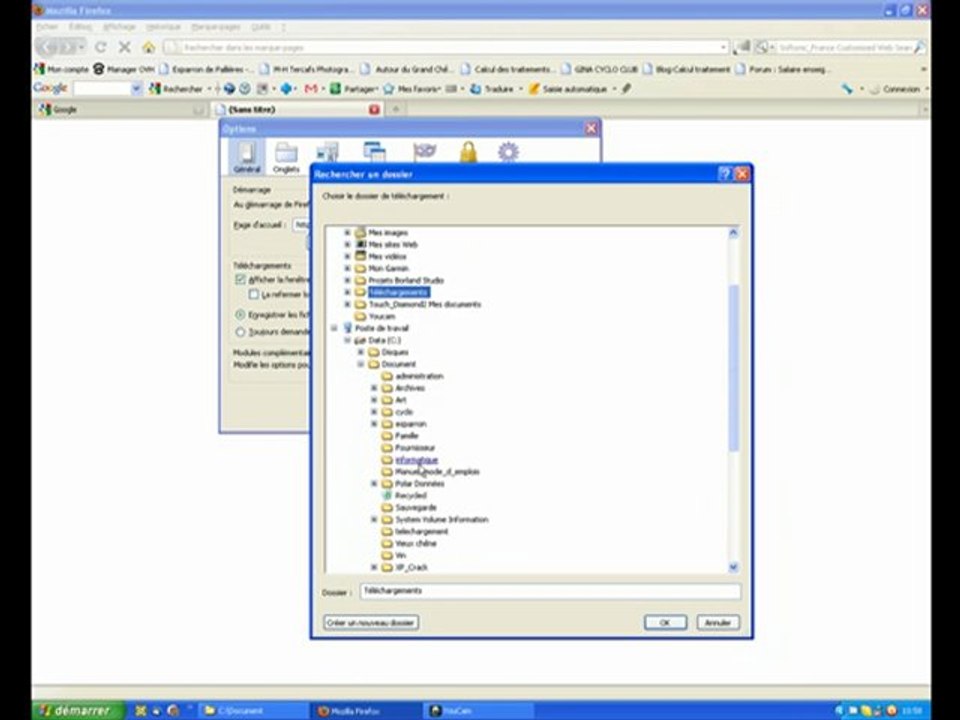
Task: Open the address bar dropdown arrow
Action: (723, 47)
